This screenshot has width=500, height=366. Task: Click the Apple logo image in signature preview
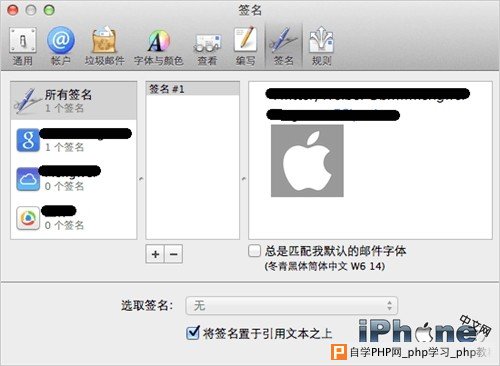(307, 161)
